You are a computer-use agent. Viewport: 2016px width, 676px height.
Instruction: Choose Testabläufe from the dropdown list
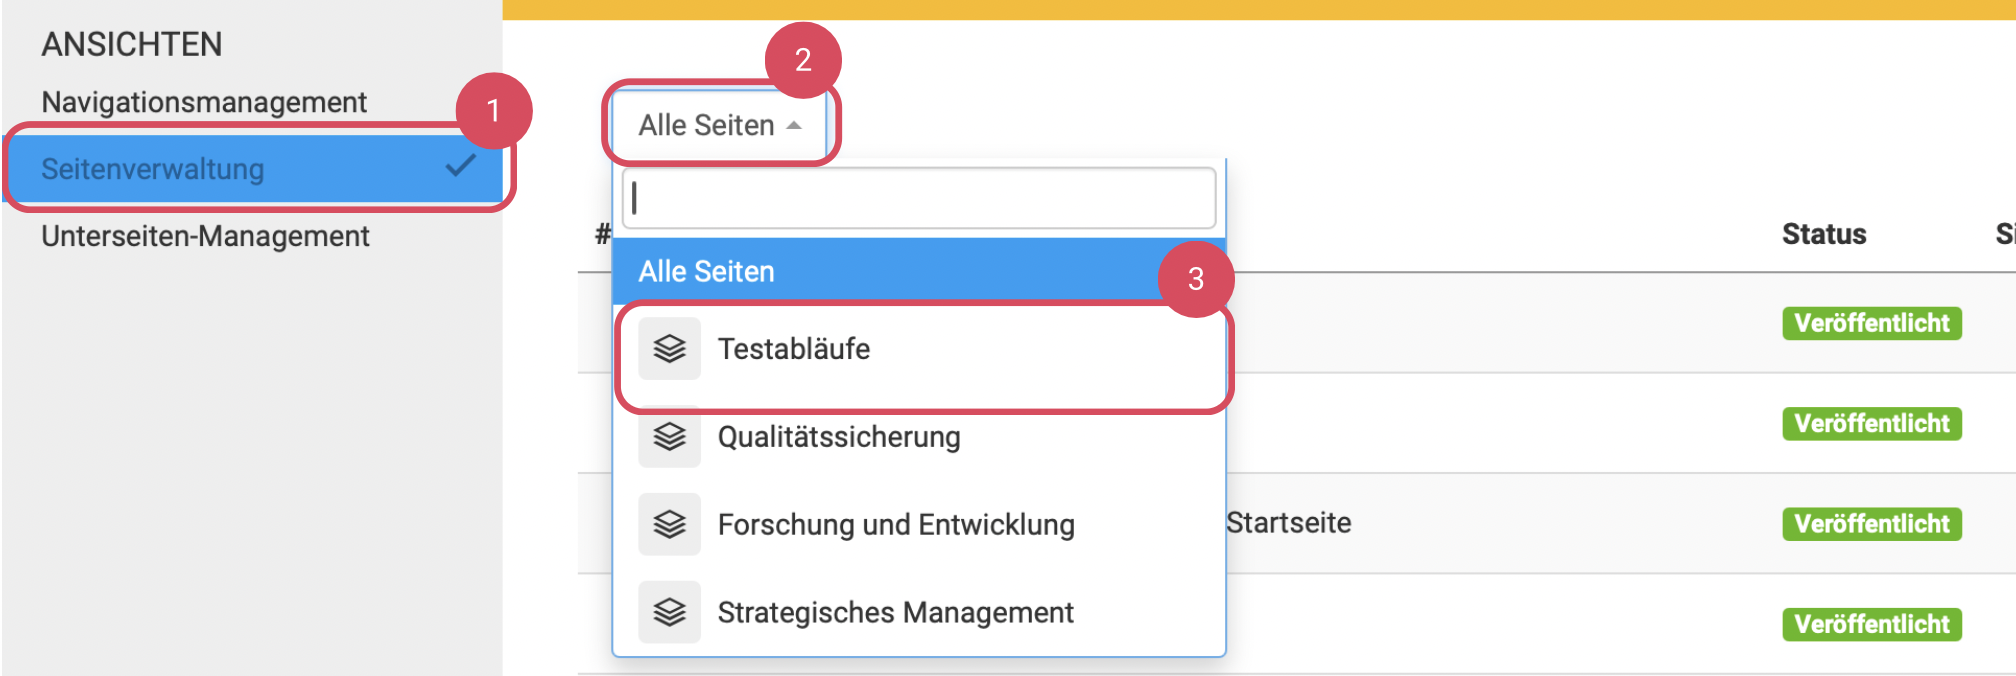click(x=794, y=349)
